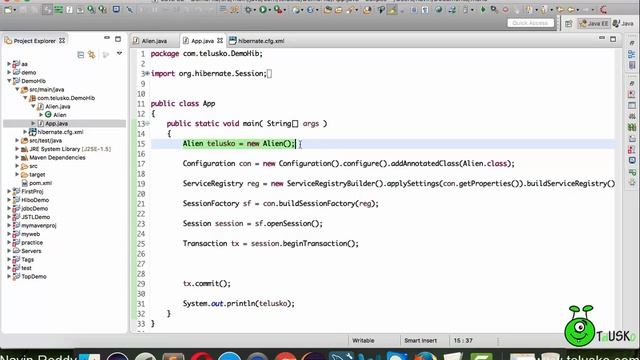Select the JSTLDemo project
This screenshot has width=640, height=360.
36,217
